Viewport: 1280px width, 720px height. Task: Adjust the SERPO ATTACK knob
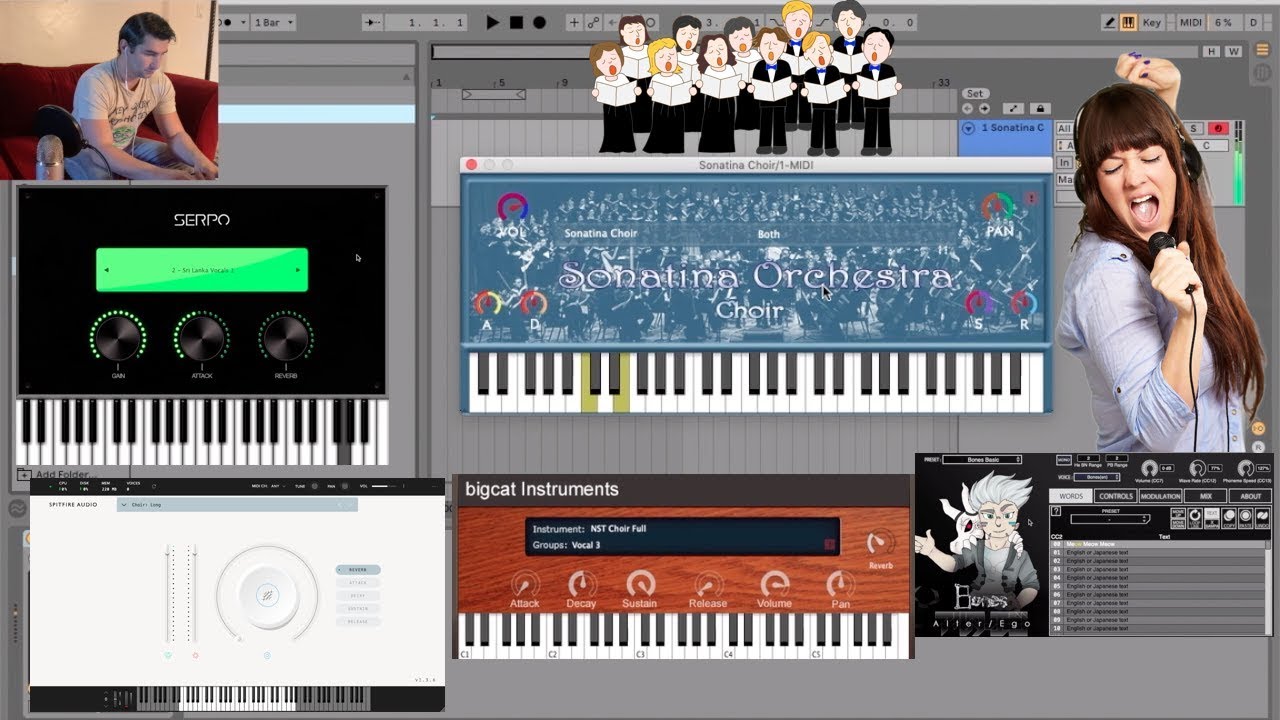201,338
